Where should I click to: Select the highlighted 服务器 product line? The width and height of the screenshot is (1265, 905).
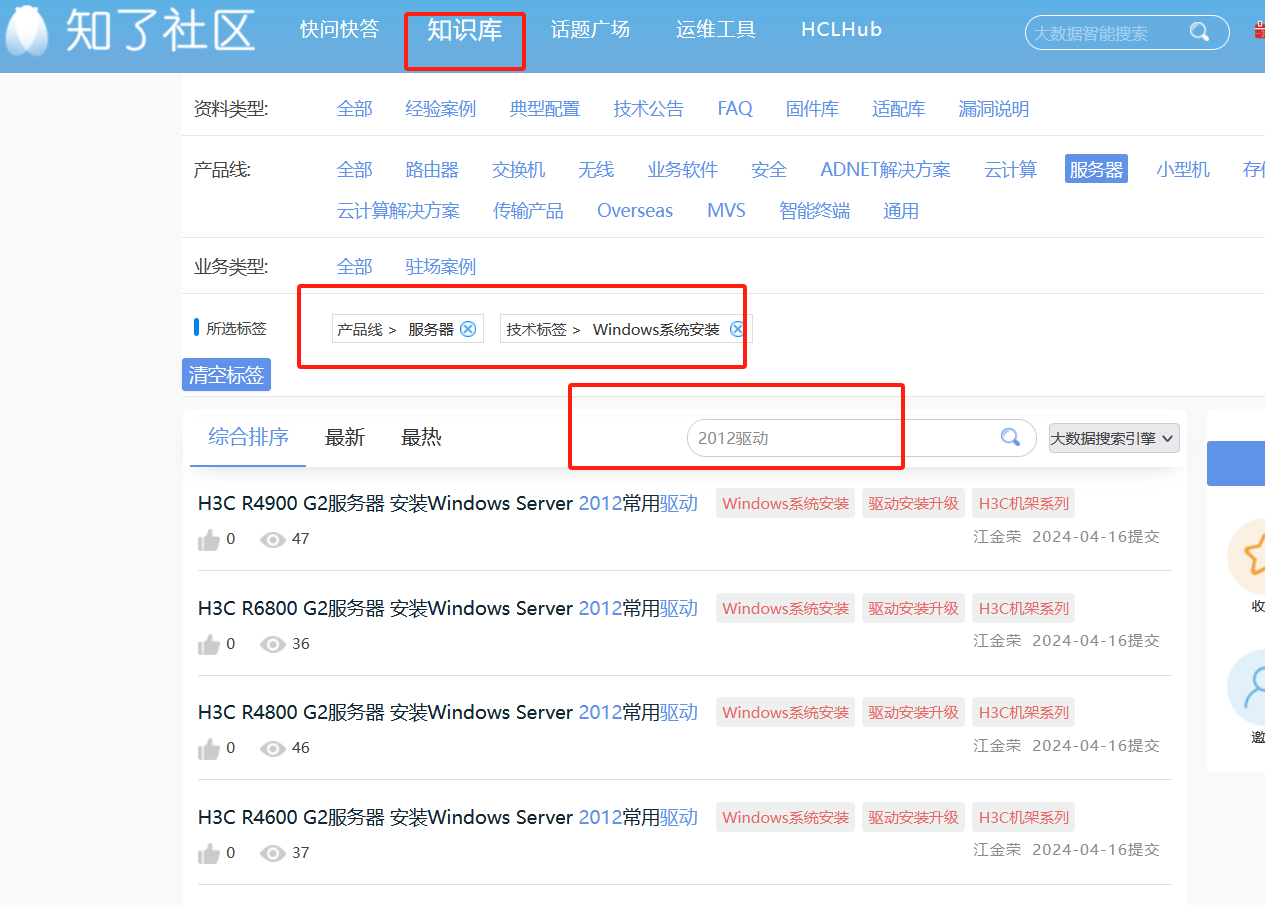pos(1097,170)
